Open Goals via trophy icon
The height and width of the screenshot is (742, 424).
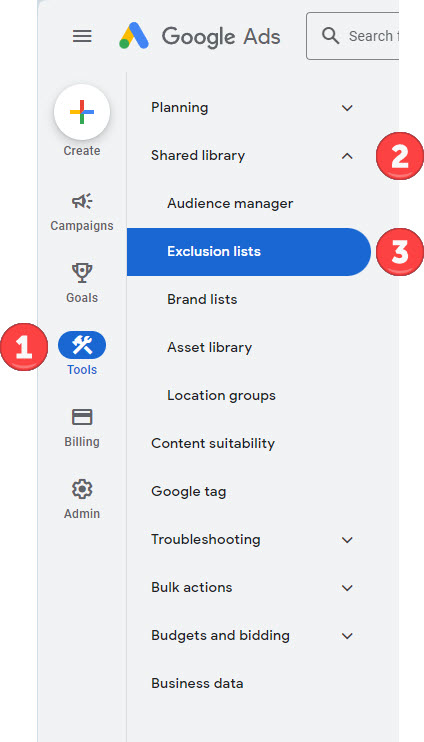coord(82,273)
